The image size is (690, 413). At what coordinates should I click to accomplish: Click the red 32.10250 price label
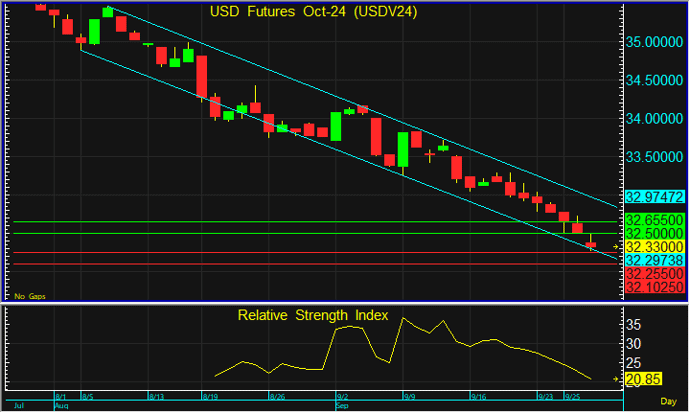[x=654, y=287]
